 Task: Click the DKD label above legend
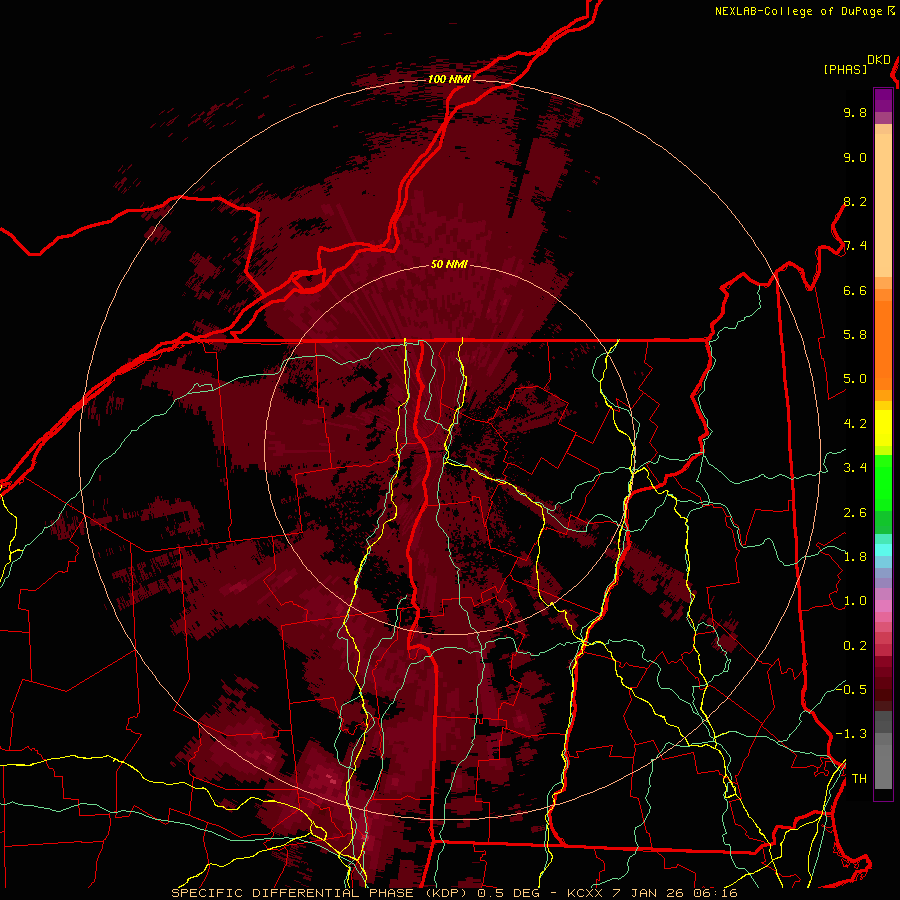coord(879,60)
